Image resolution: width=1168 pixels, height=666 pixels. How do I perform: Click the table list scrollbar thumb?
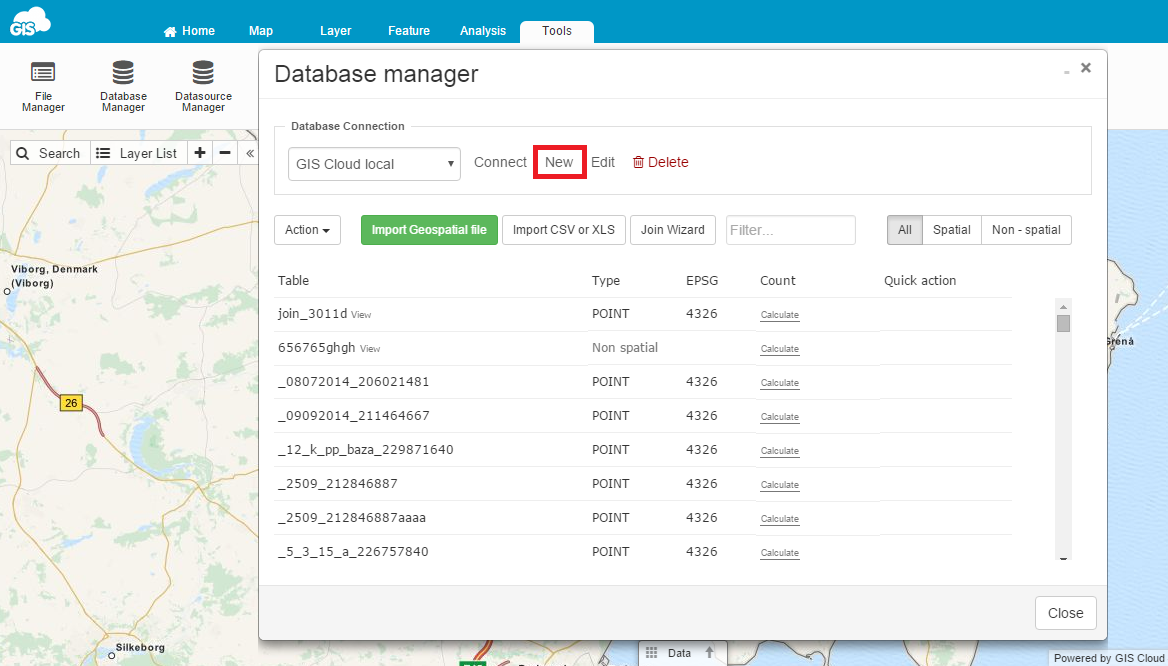point(1064,323)
